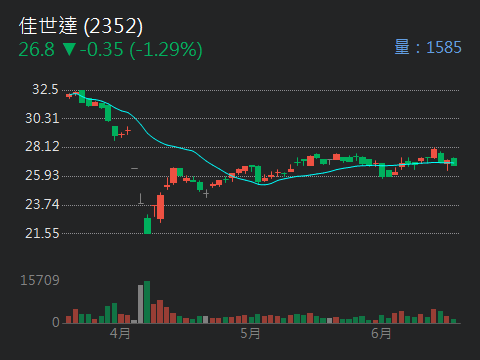Select the 4月 timeline marker
This screenshot has height=360, width=480.
120,333
